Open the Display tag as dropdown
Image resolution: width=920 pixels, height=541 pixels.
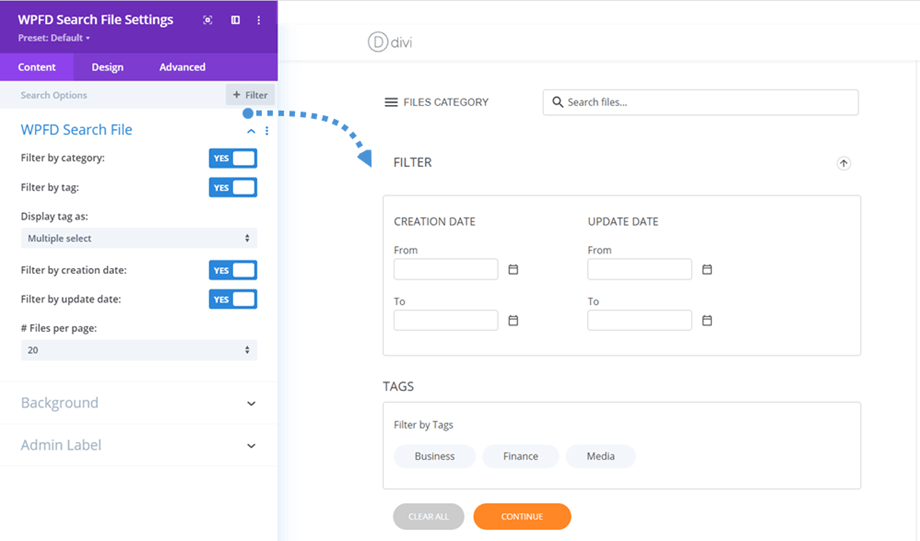click(x=138, y=238)
